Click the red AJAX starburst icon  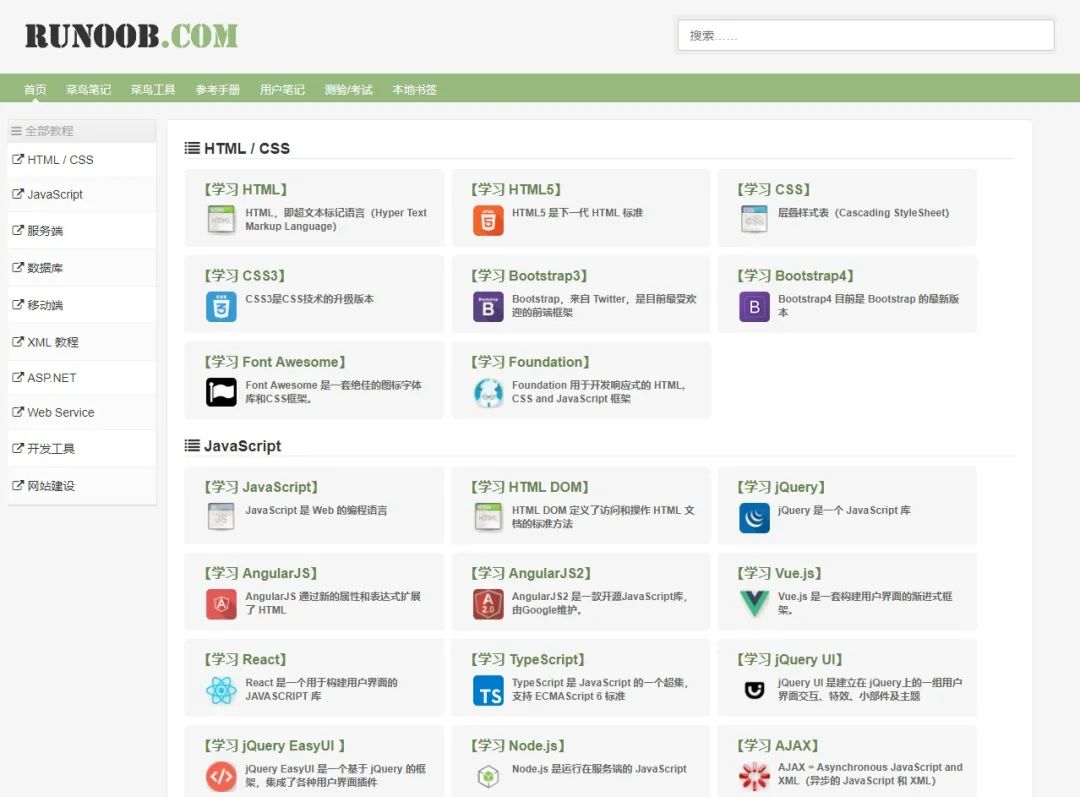coord(754,776)
